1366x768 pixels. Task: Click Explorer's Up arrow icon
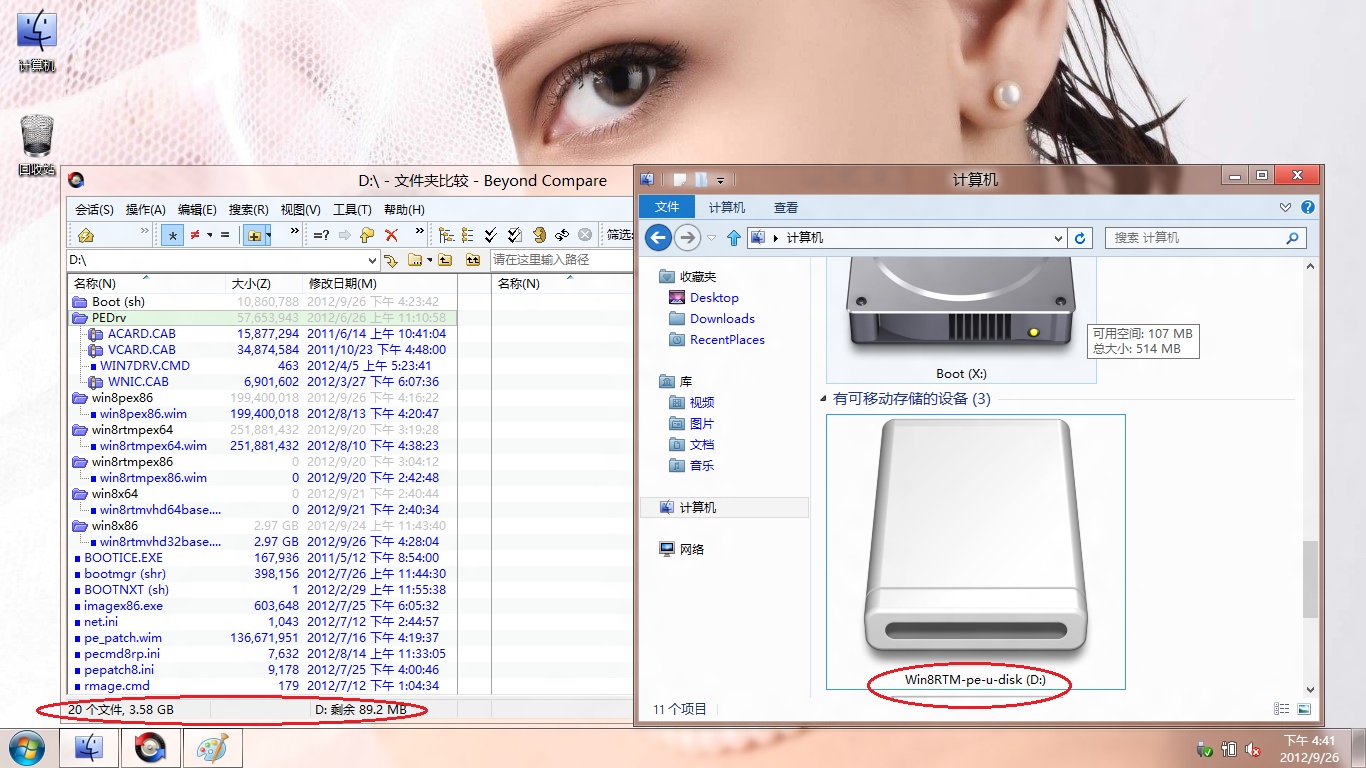click(734, 238)
